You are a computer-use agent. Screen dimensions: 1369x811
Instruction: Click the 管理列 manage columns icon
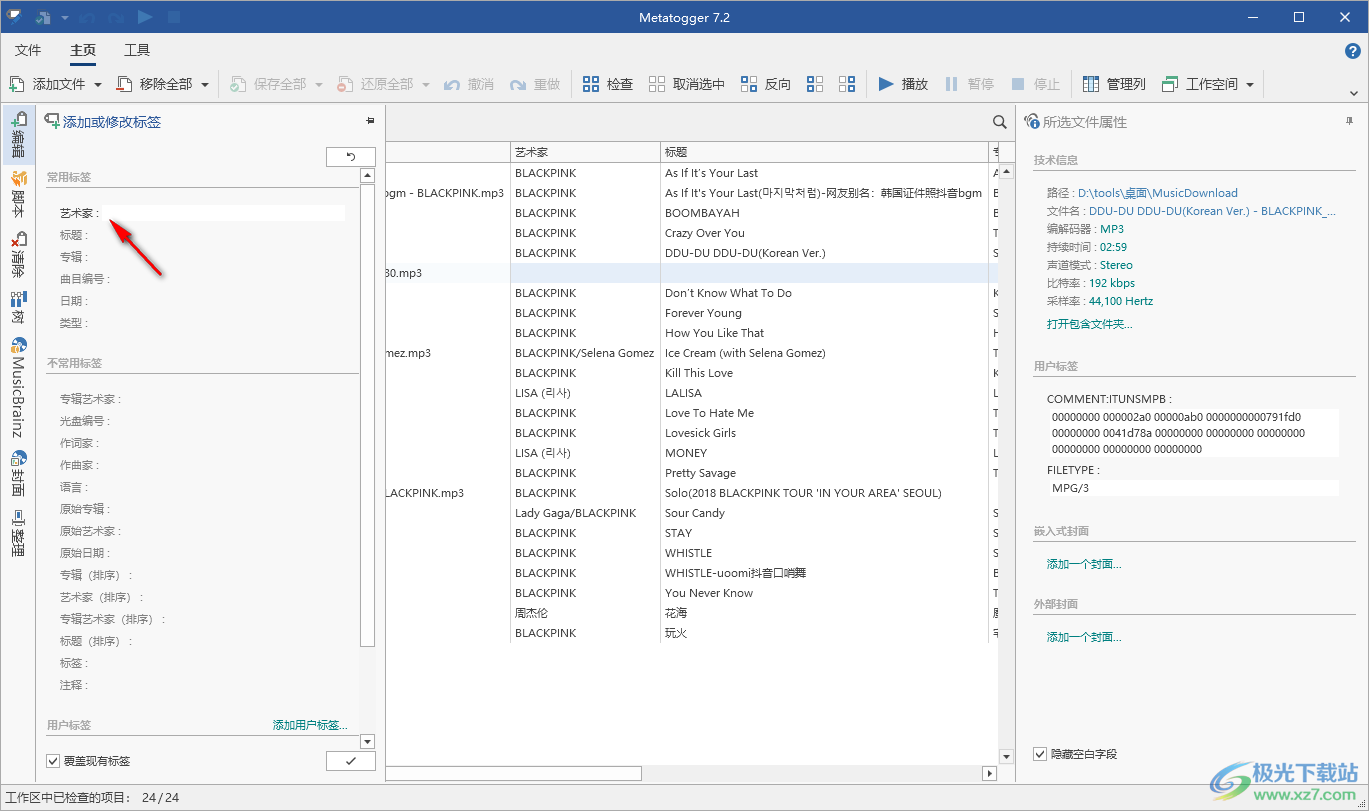(x=1090, y=84)
